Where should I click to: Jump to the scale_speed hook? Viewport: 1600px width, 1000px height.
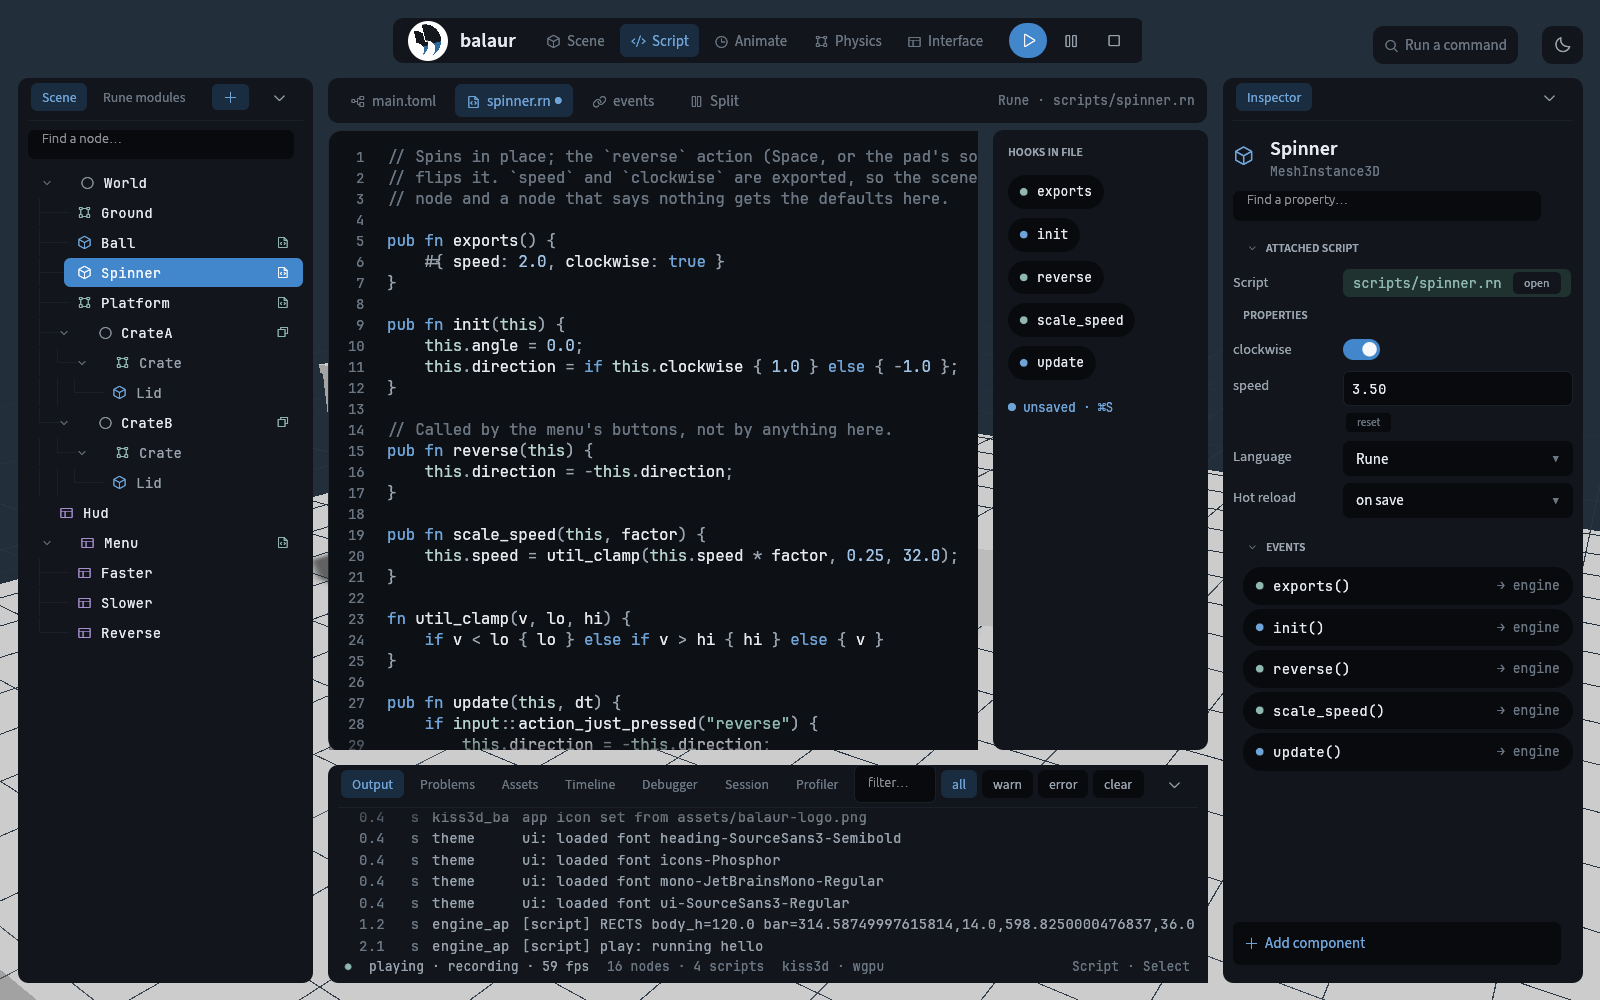point(1070,320)
